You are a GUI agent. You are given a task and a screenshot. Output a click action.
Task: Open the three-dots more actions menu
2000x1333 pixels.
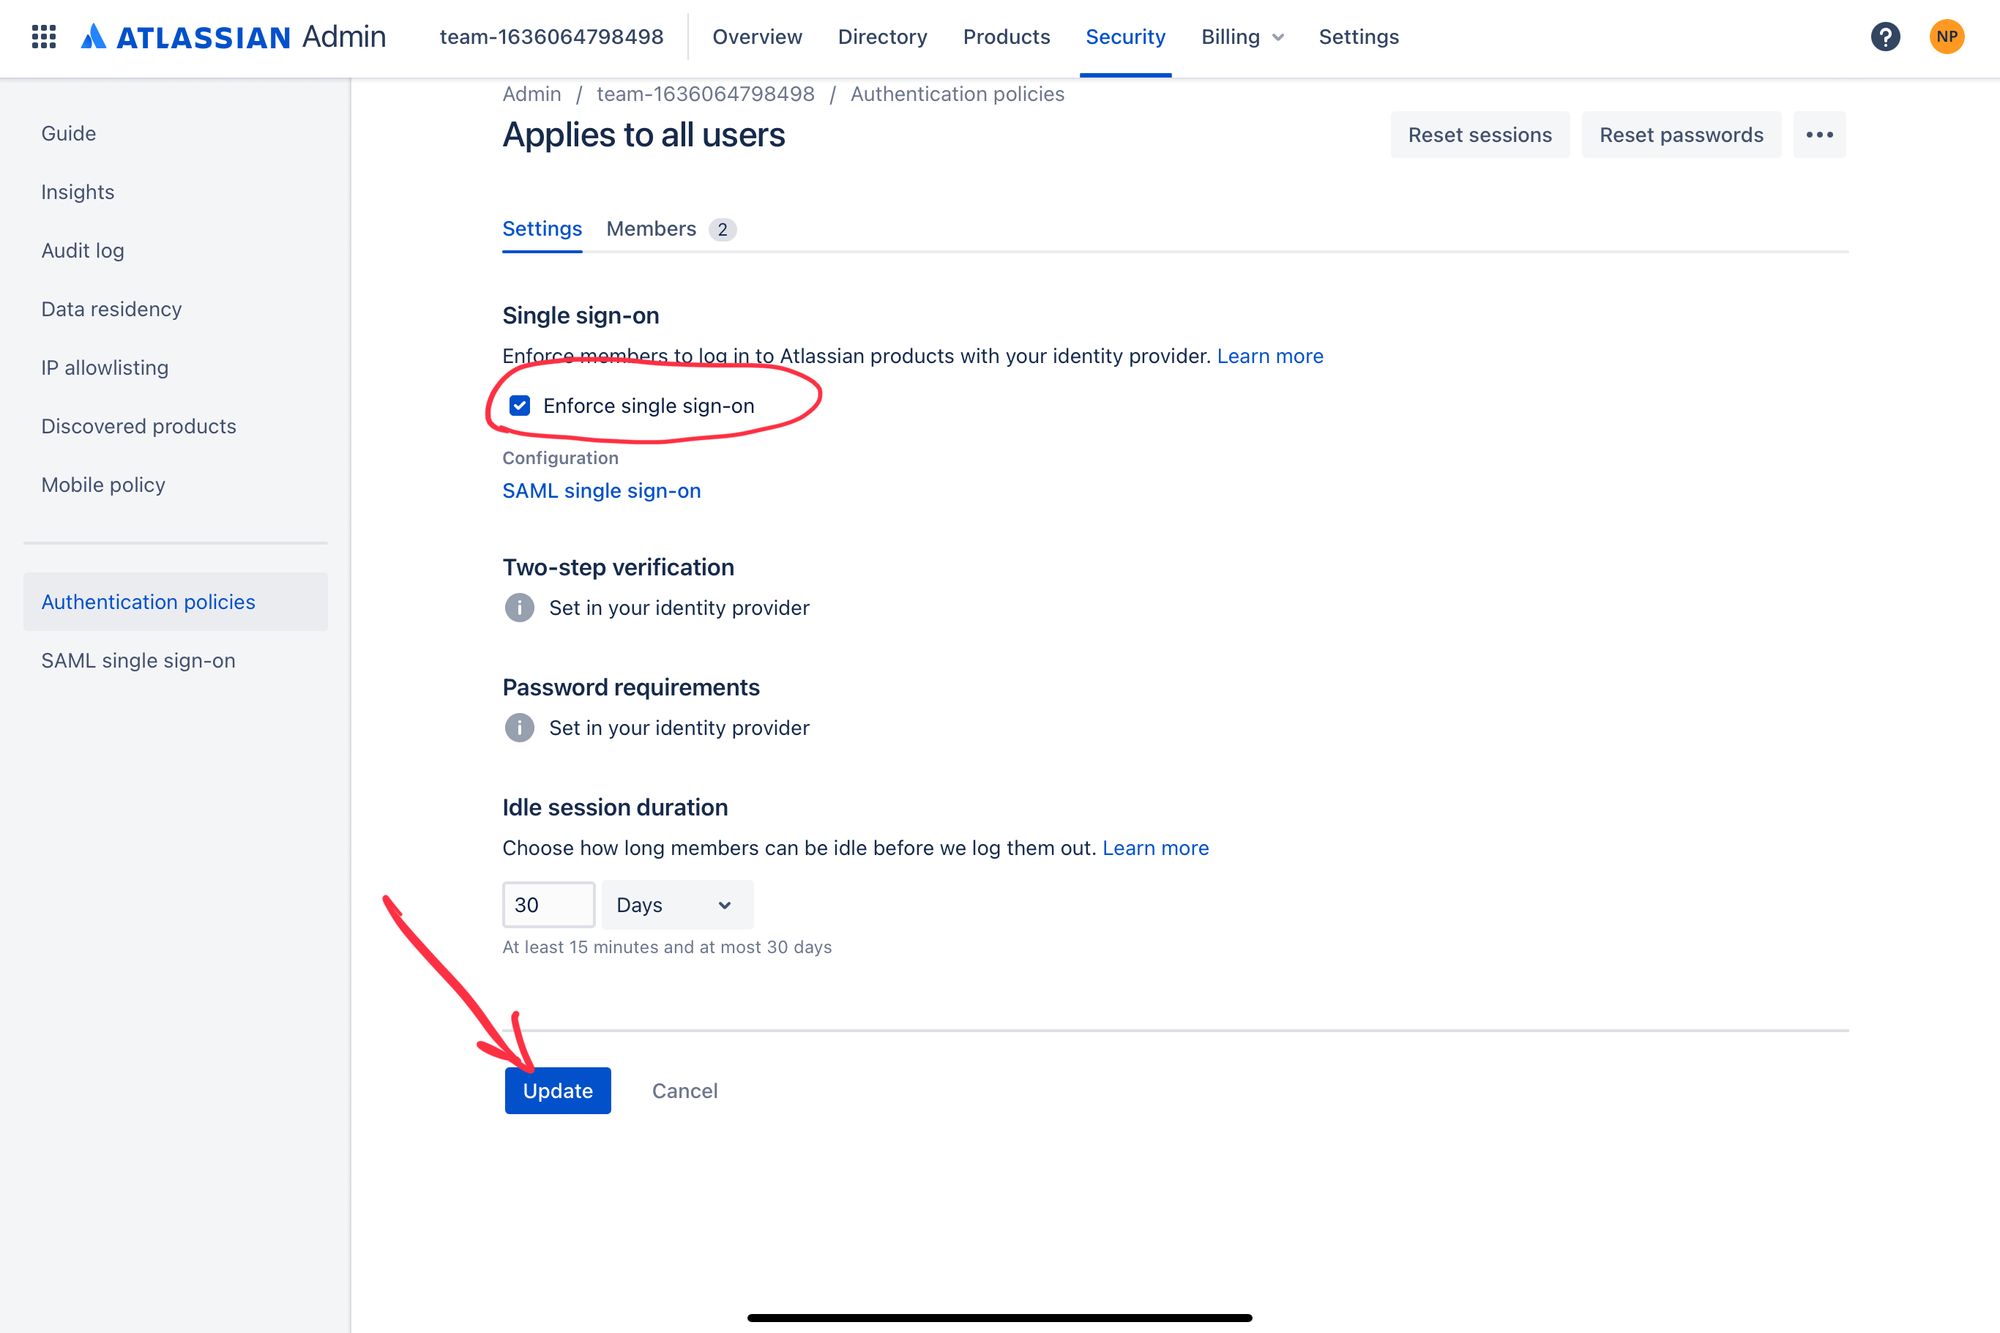tap(1819, 135)
